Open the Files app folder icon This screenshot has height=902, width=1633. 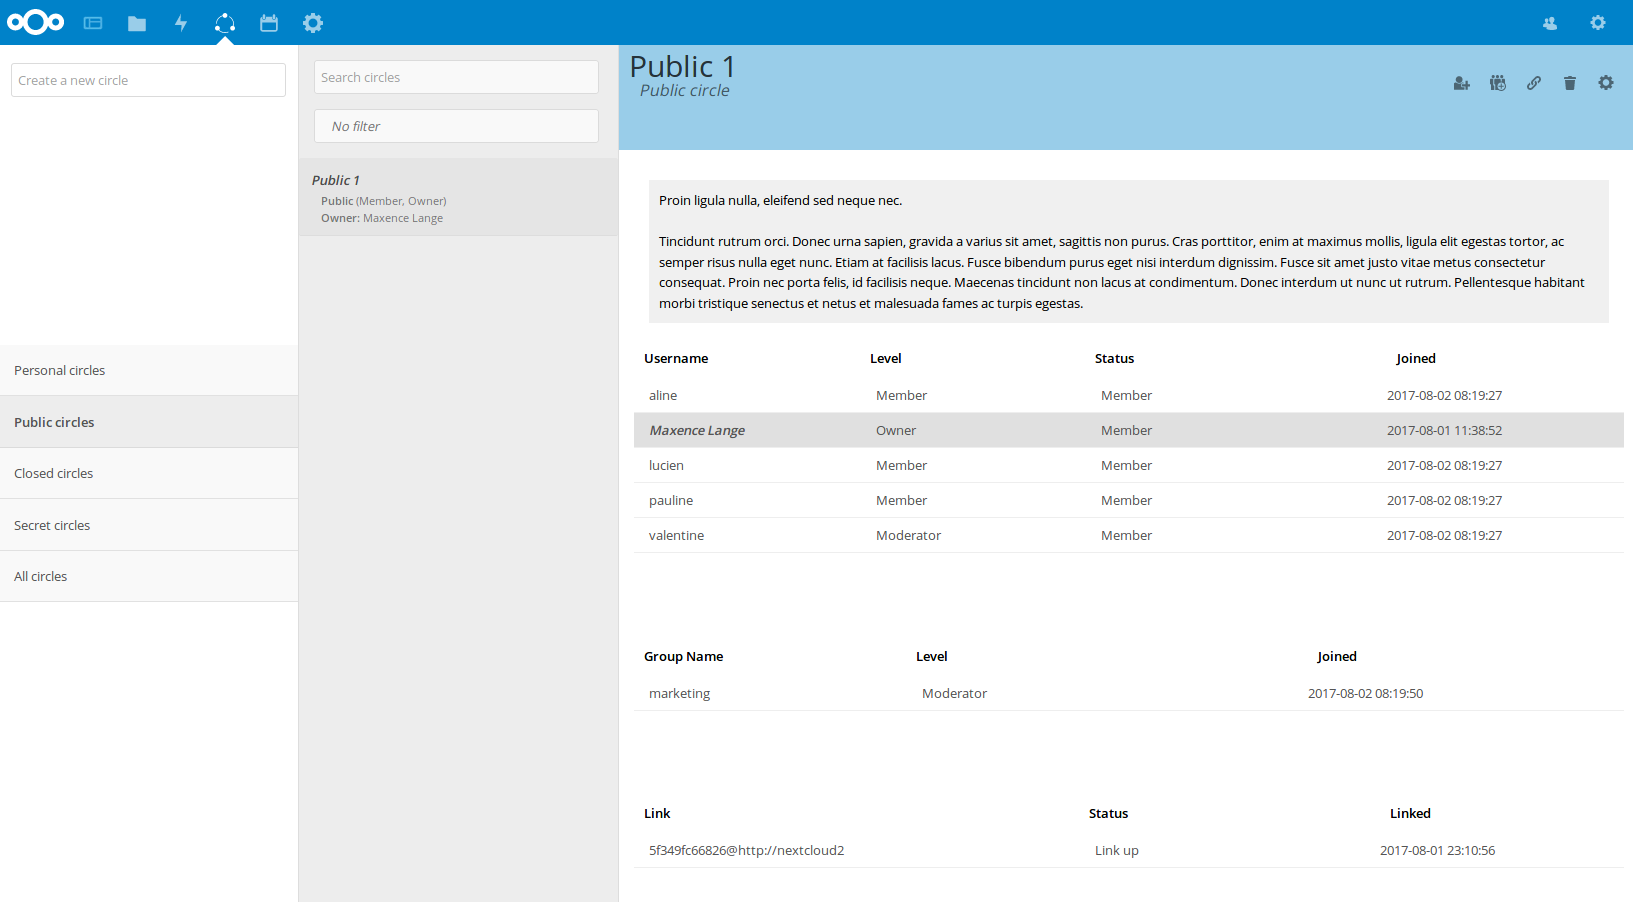click(x=137, y=23)
